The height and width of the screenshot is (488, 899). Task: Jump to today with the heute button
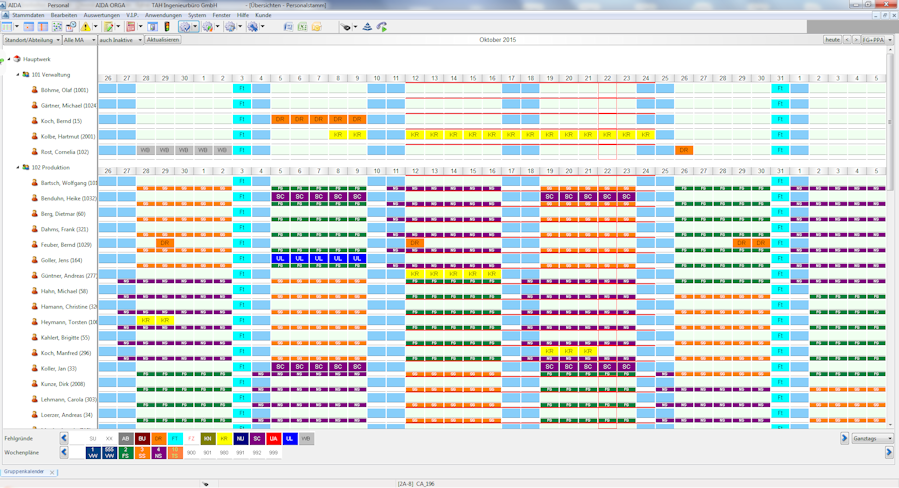click(831, 40)
